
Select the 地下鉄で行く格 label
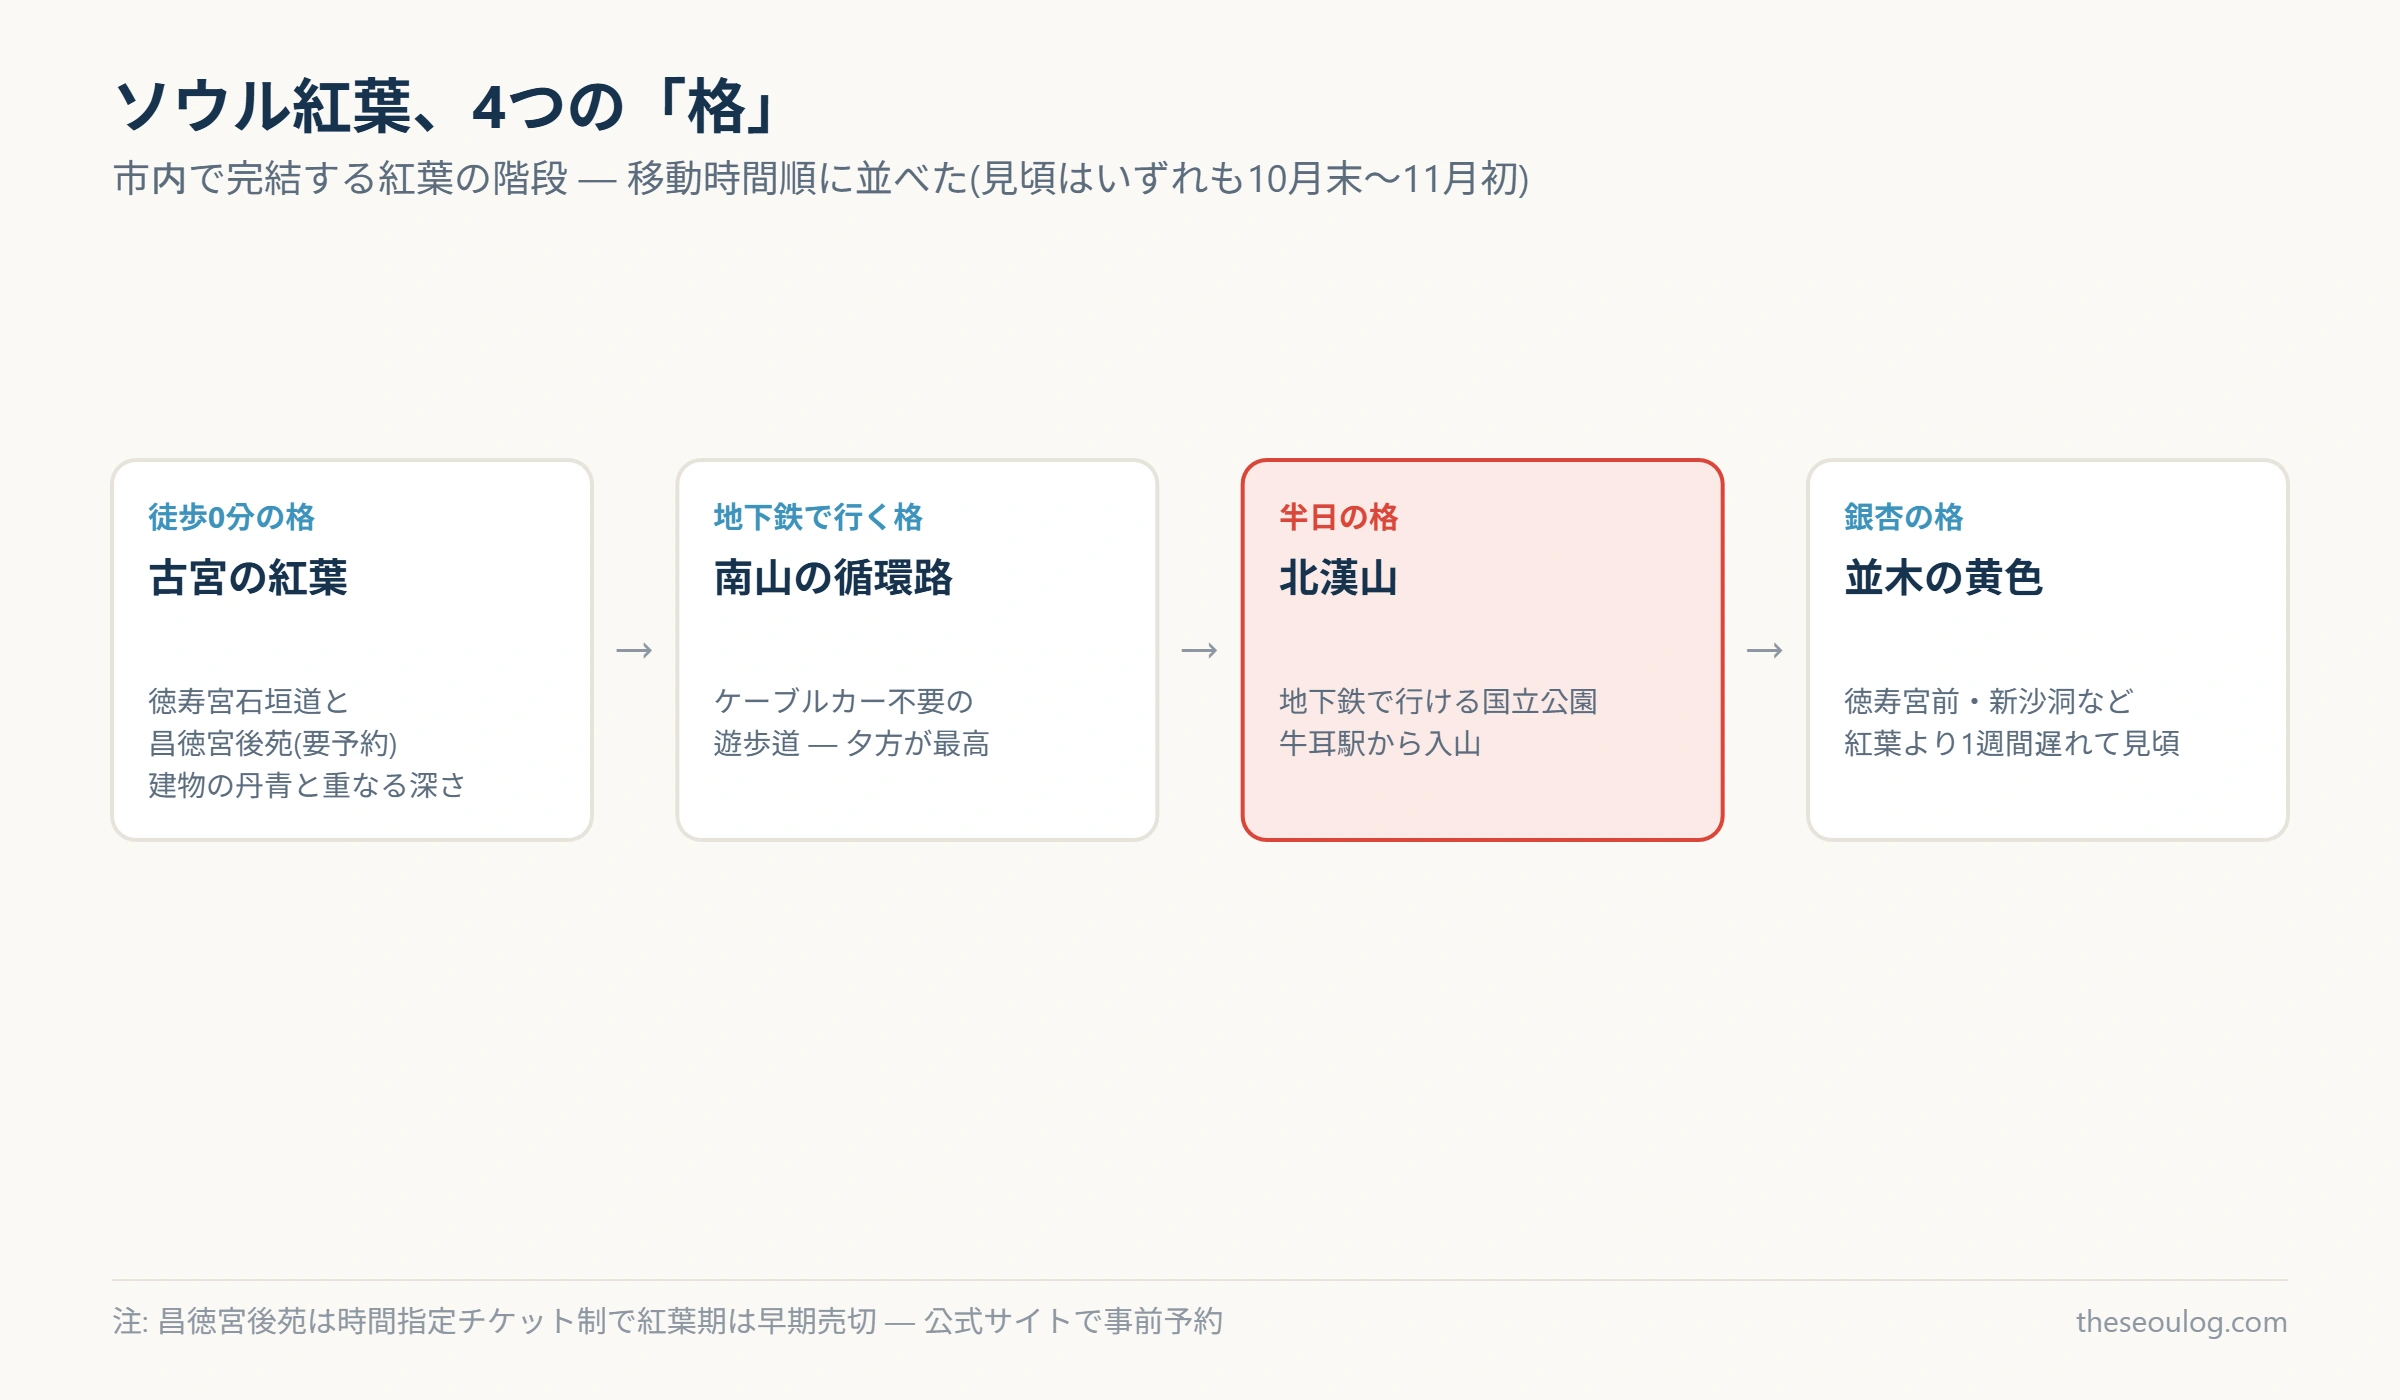(818, 517)
